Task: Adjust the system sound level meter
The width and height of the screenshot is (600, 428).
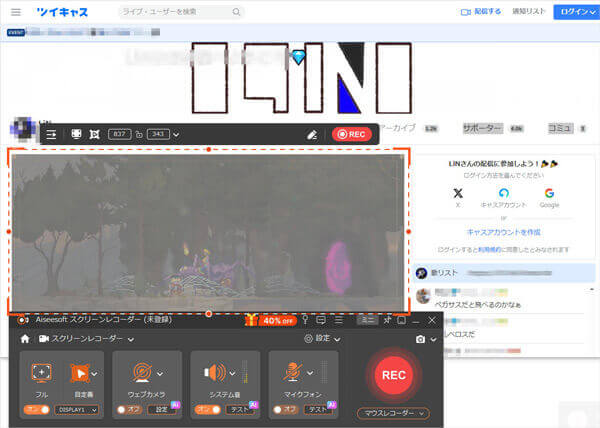Action: pyautogui.click(x=245, y=371)
